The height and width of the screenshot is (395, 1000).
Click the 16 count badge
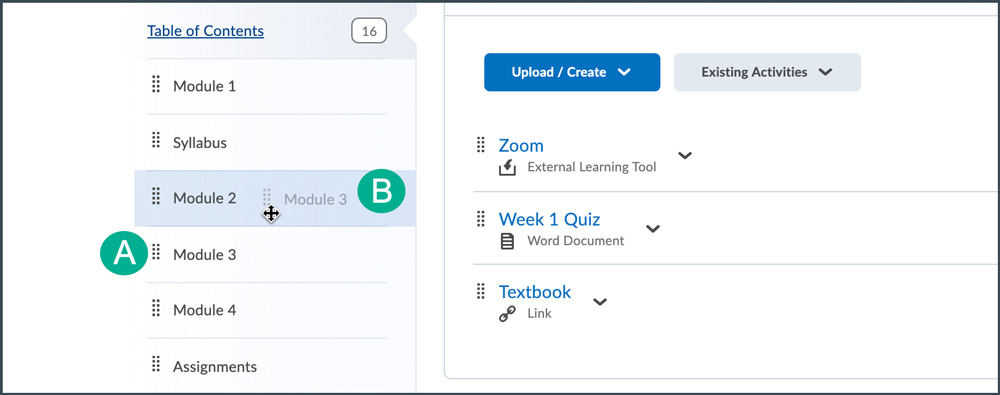point(369,31)
